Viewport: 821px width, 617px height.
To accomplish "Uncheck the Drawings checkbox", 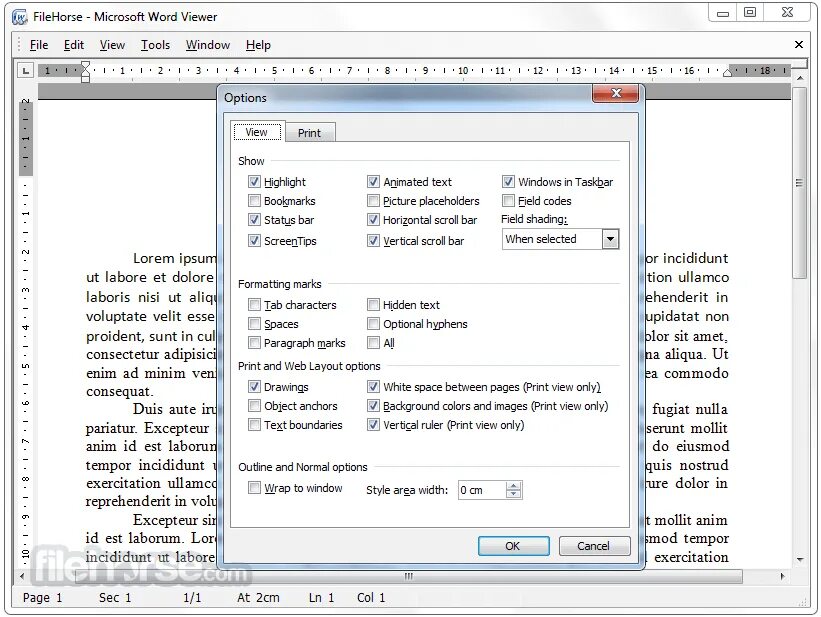I will coord(254,387).
